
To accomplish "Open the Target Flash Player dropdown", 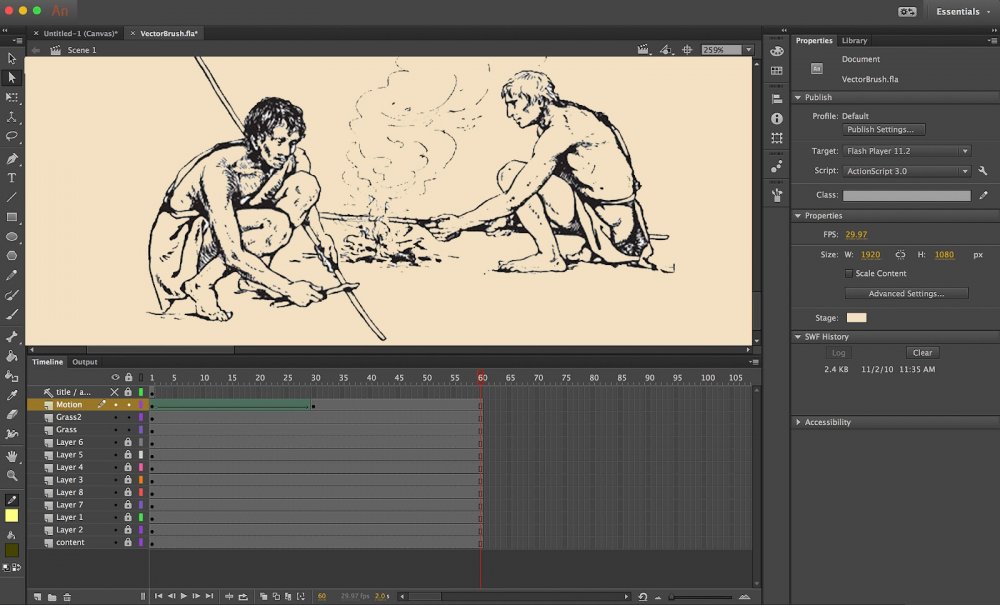I will click(907, 151).
